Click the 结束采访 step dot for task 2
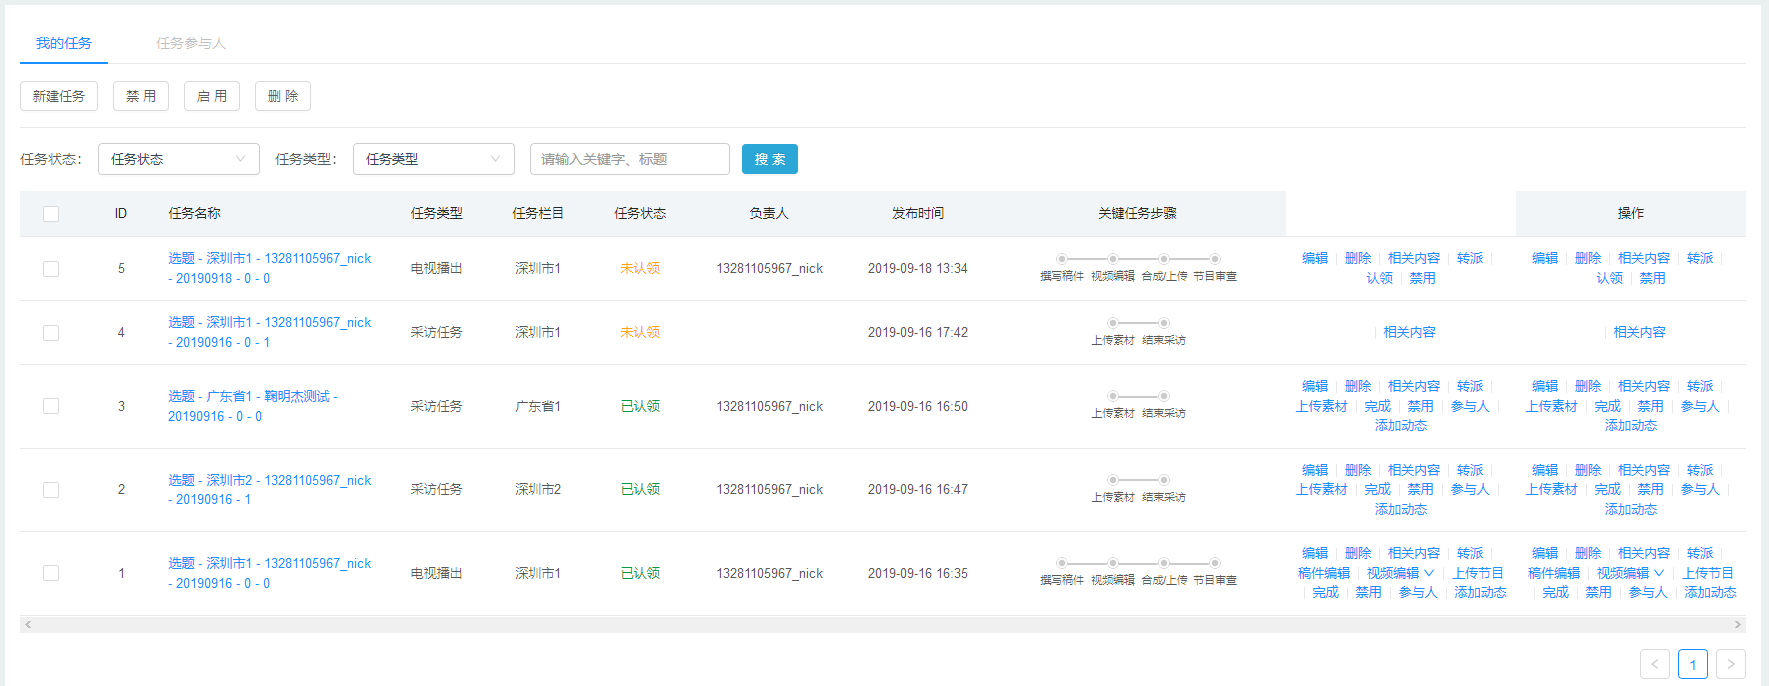The image size is (1769, 686). [x=1164, y=480]
